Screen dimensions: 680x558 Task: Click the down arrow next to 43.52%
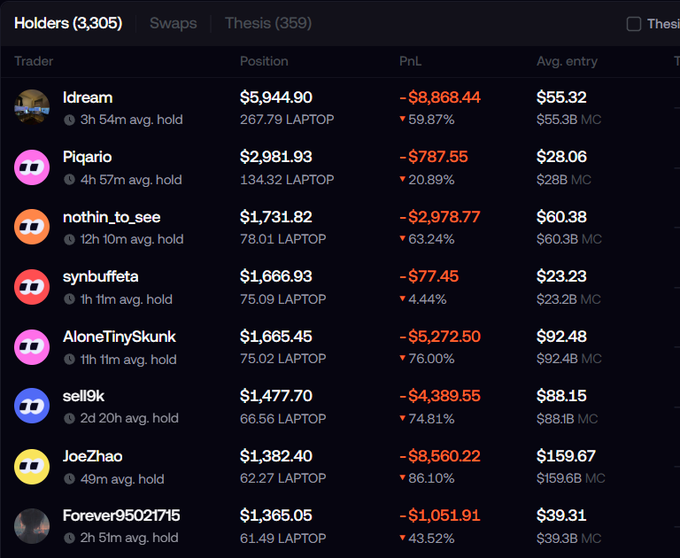tap(402, 538)
